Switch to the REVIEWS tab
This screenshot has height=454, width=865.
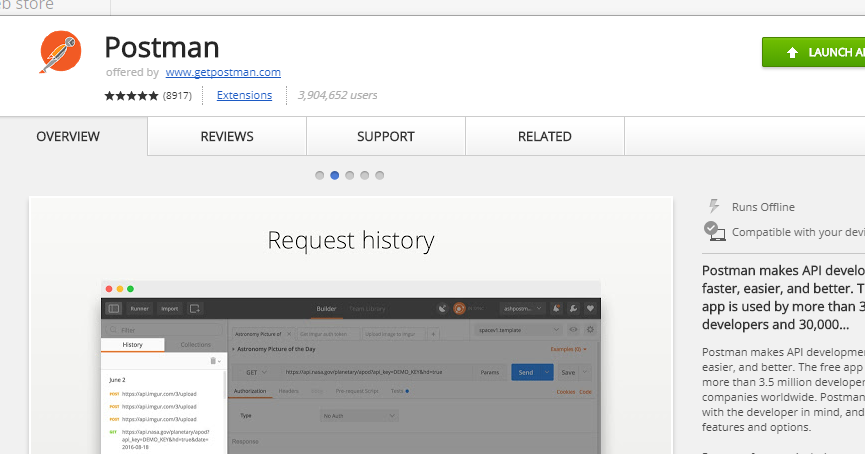click(x=227, y=136)
